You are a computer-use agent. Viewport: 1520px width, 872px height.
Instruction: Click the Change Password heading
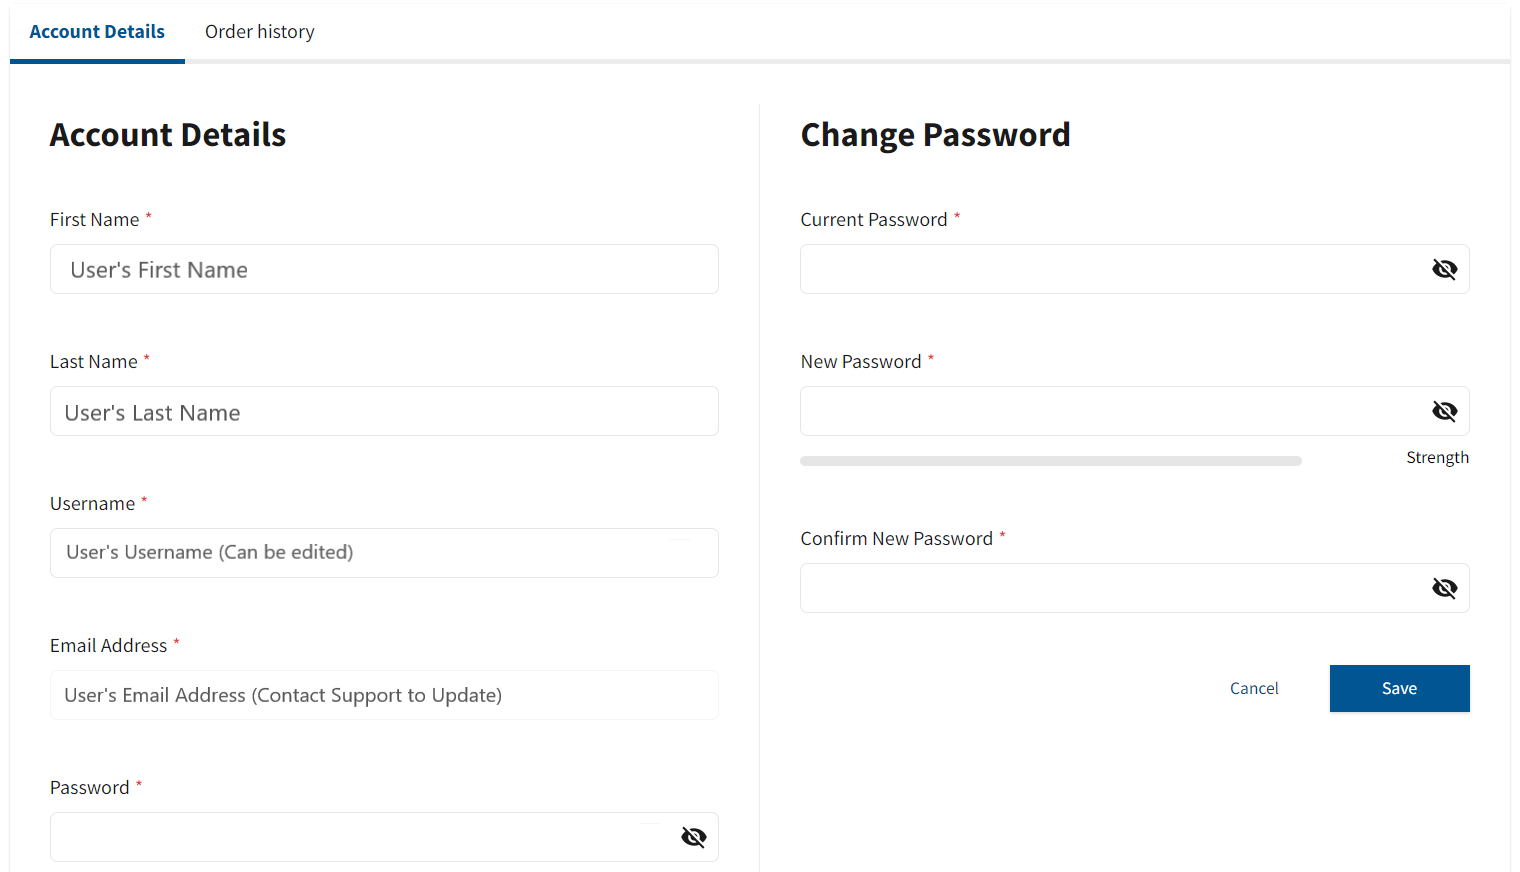[935, 135]
